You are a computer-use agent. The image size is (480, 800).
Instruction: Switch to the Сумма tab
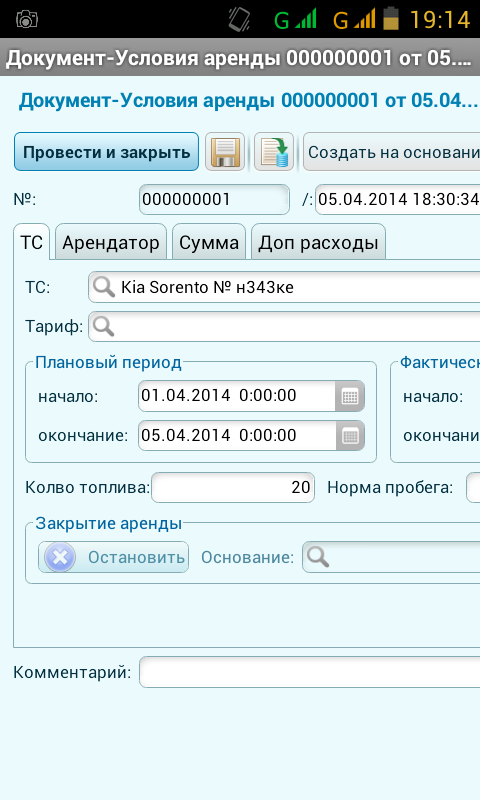click(x=209, y=242)
